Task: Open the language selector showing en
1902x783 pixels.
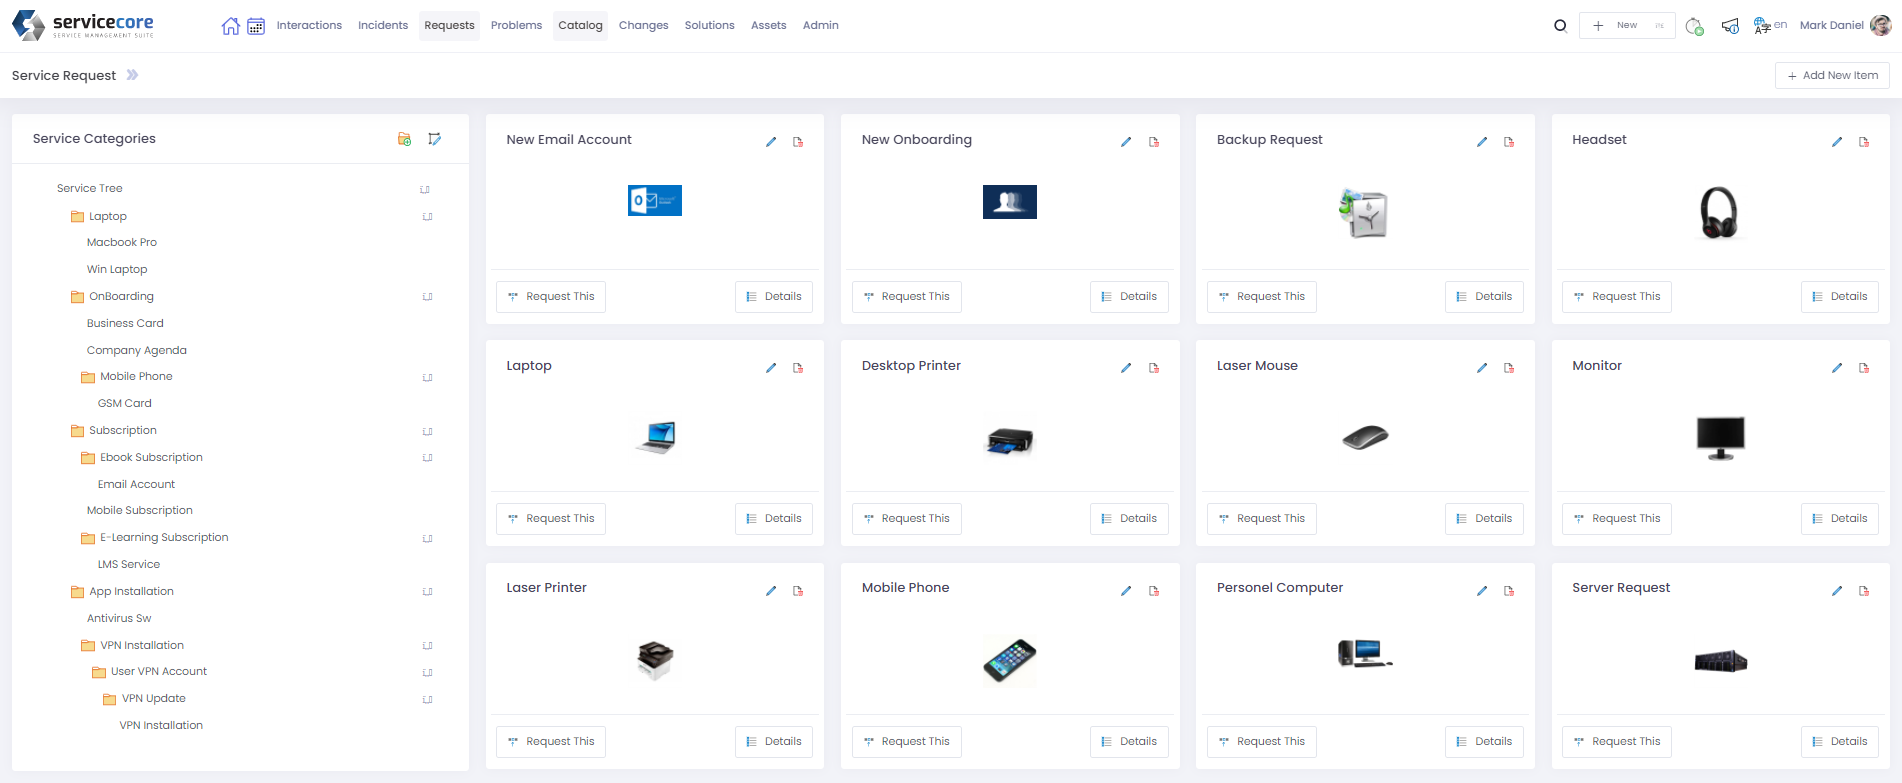Action: (x=1770, y=25)
